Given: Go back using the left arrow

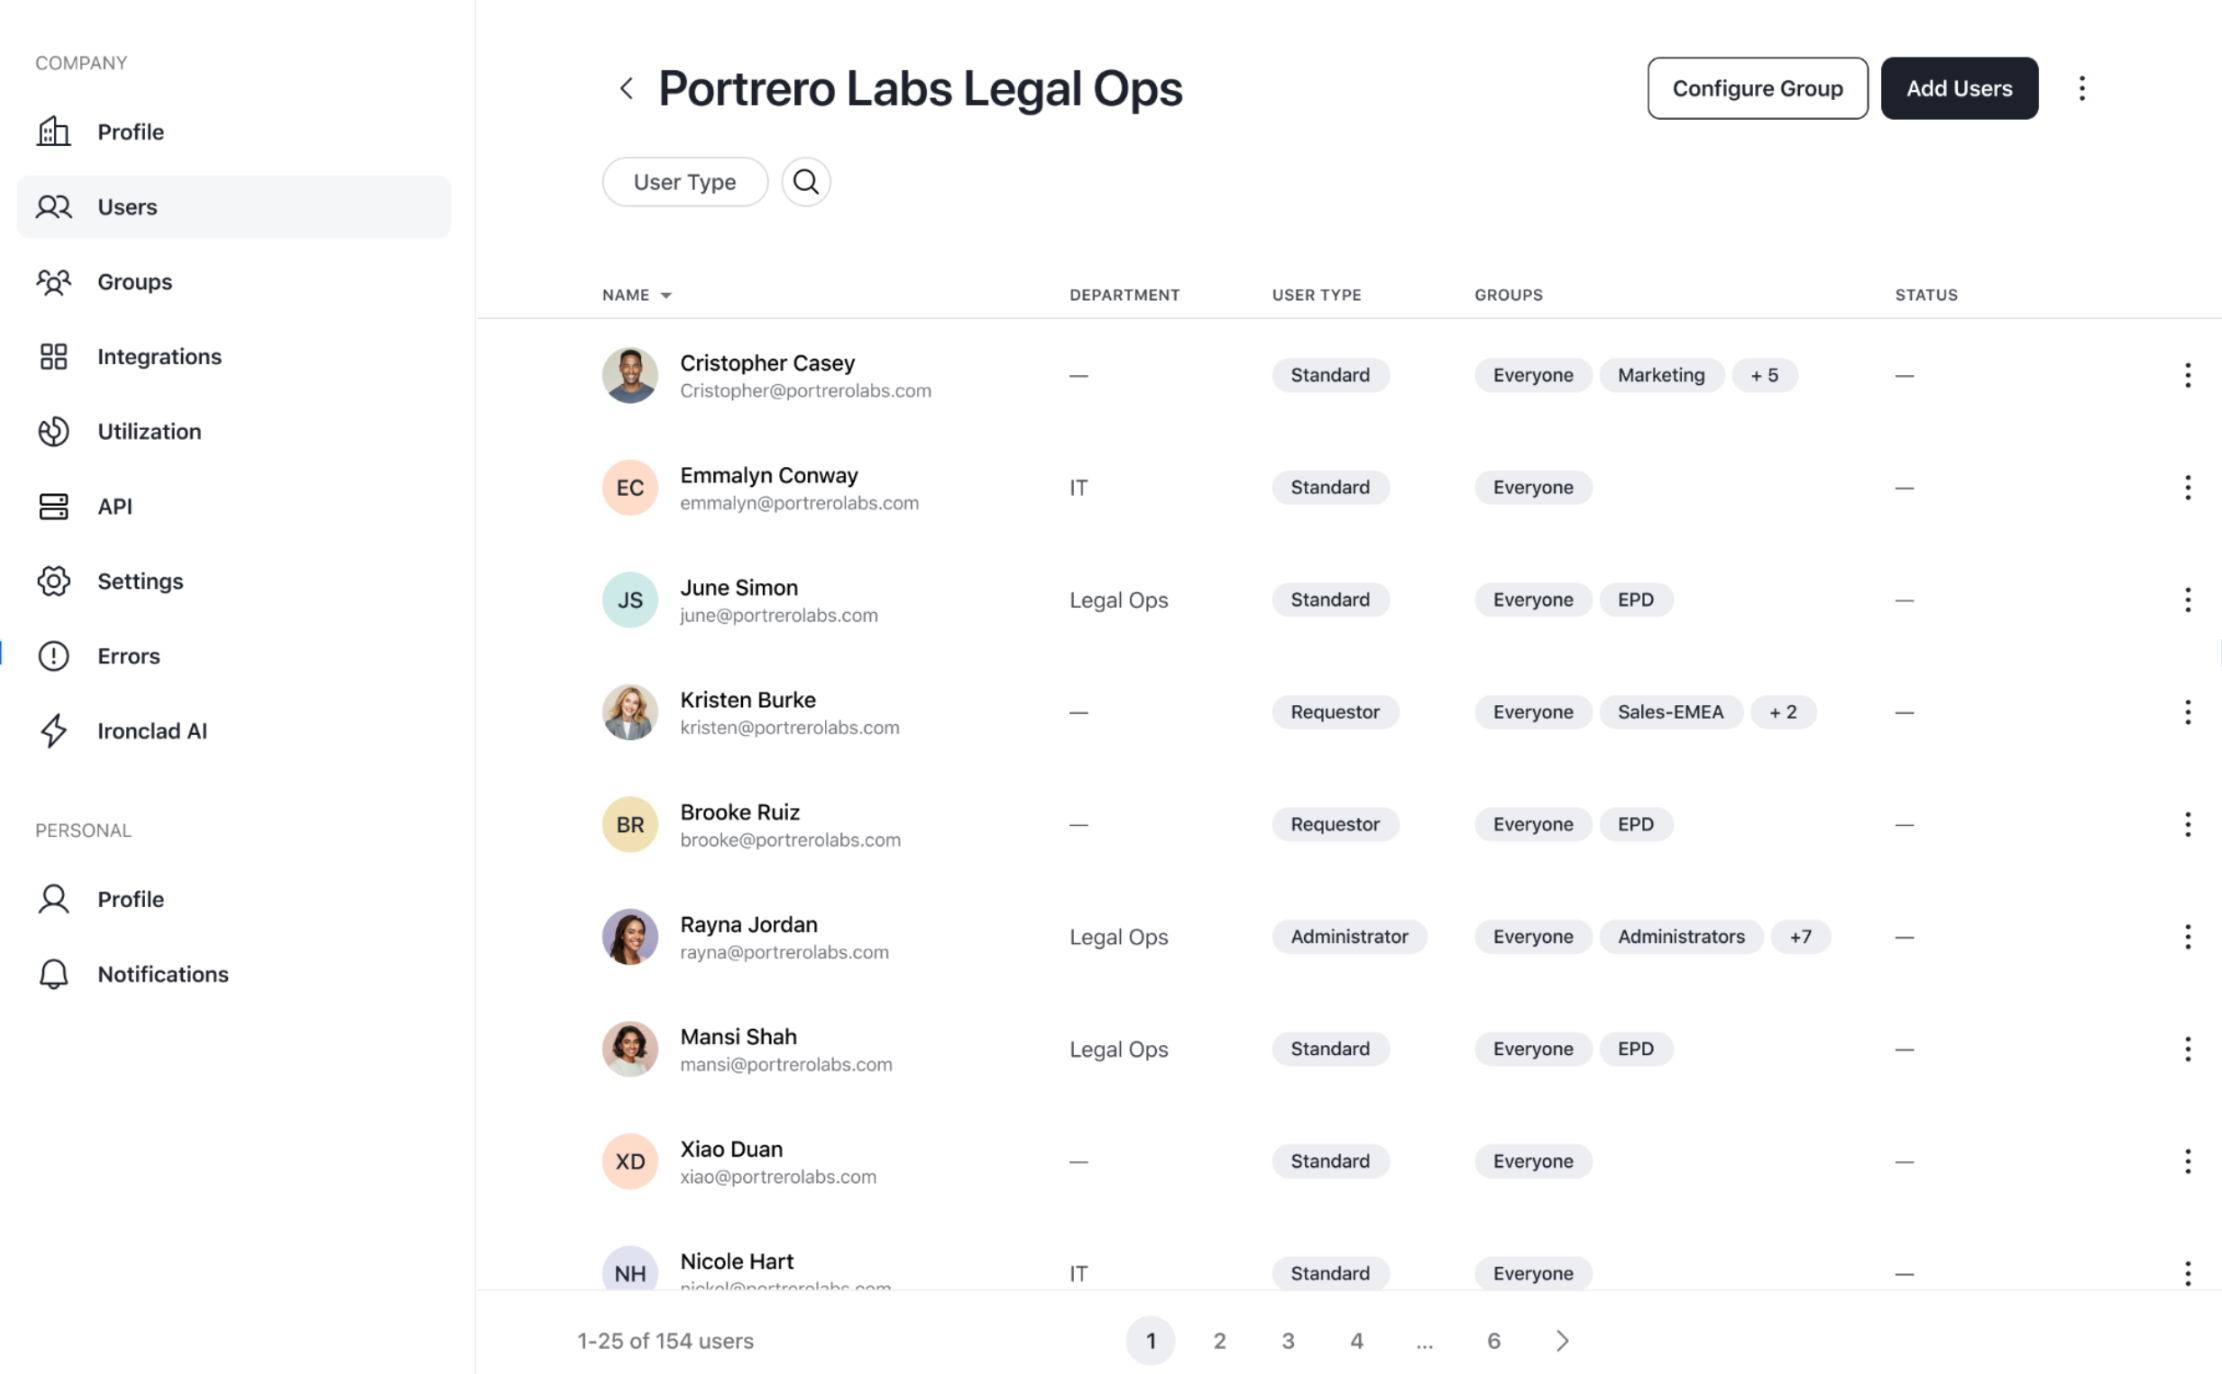Looking at the screenshot, I should [626, 88].
